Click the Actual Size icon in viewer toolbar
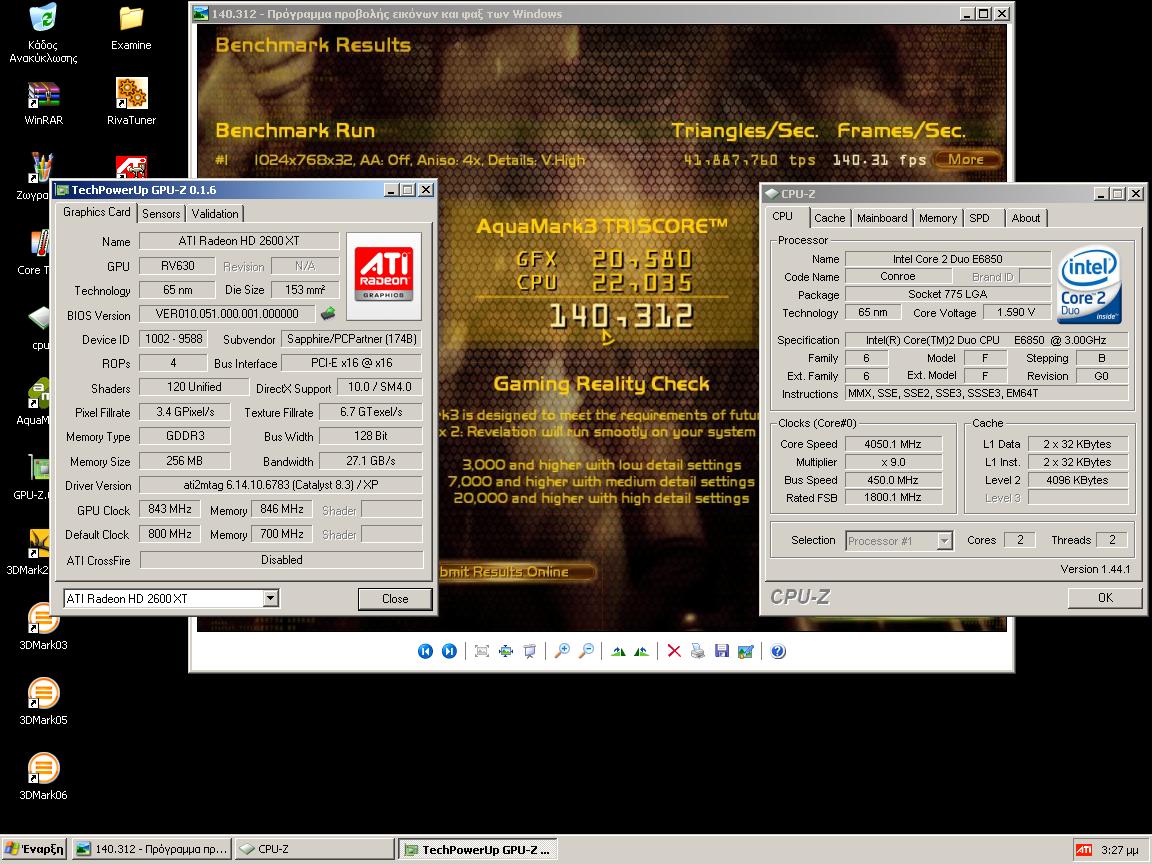The height and width of the screenshot is (864, 1152). [505, 651]
